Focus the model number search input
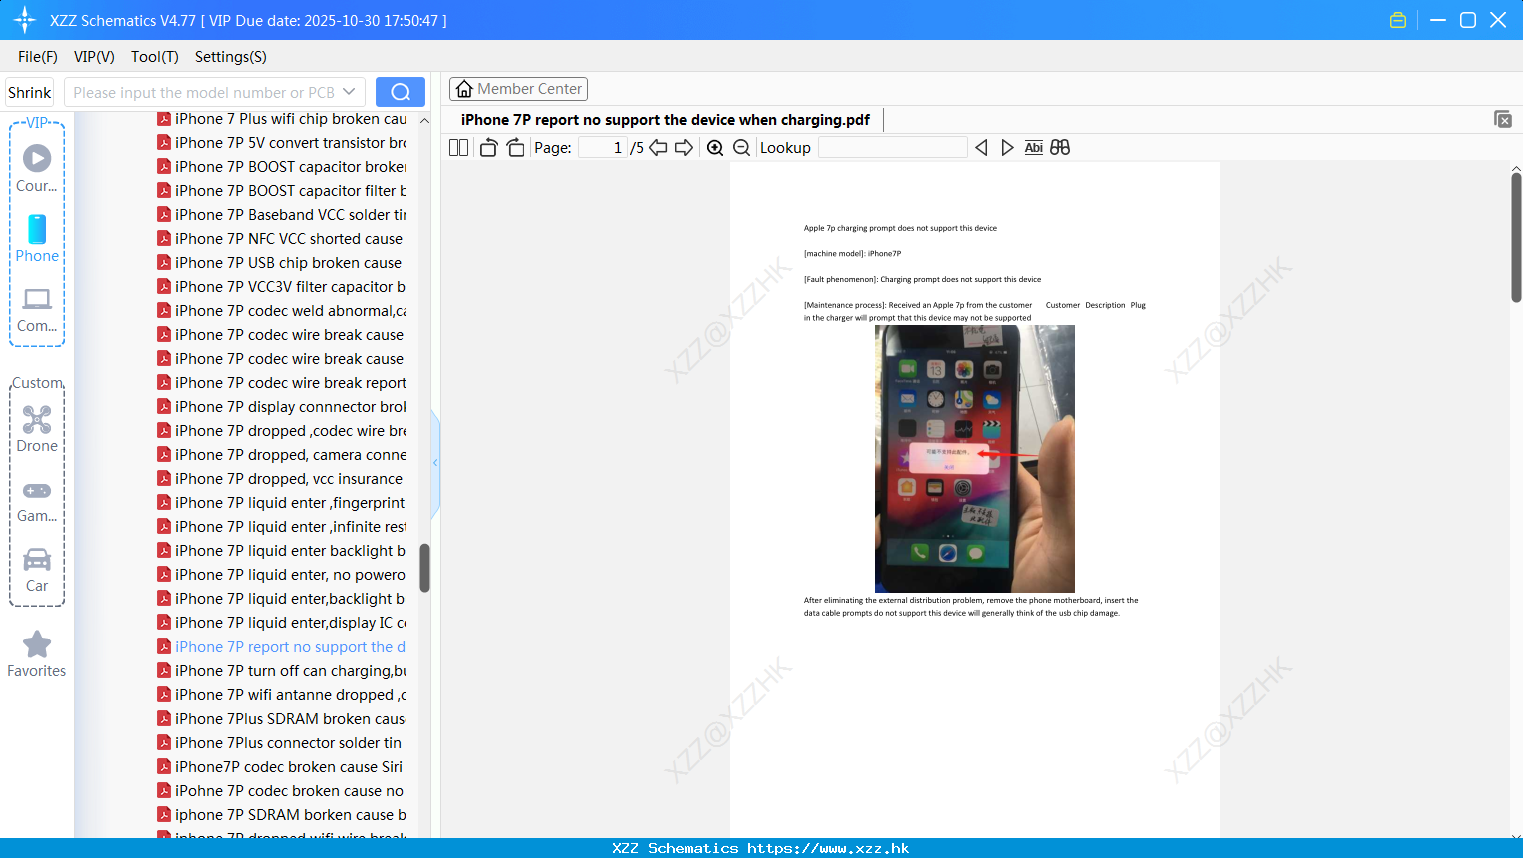 (204, 92)
